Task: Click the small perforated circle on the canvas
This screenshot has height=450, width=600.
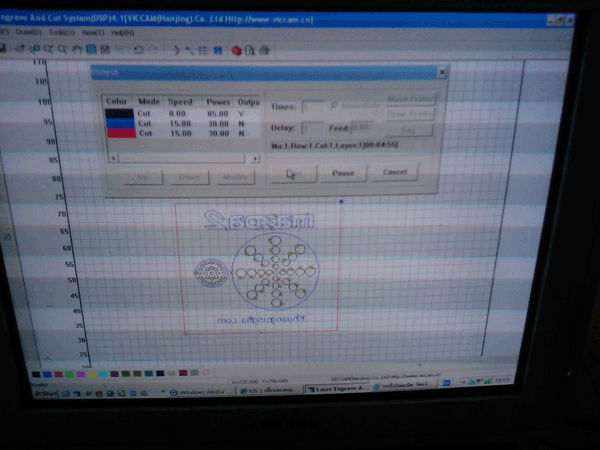Action: pyautogui.click(x=211, y=273)
